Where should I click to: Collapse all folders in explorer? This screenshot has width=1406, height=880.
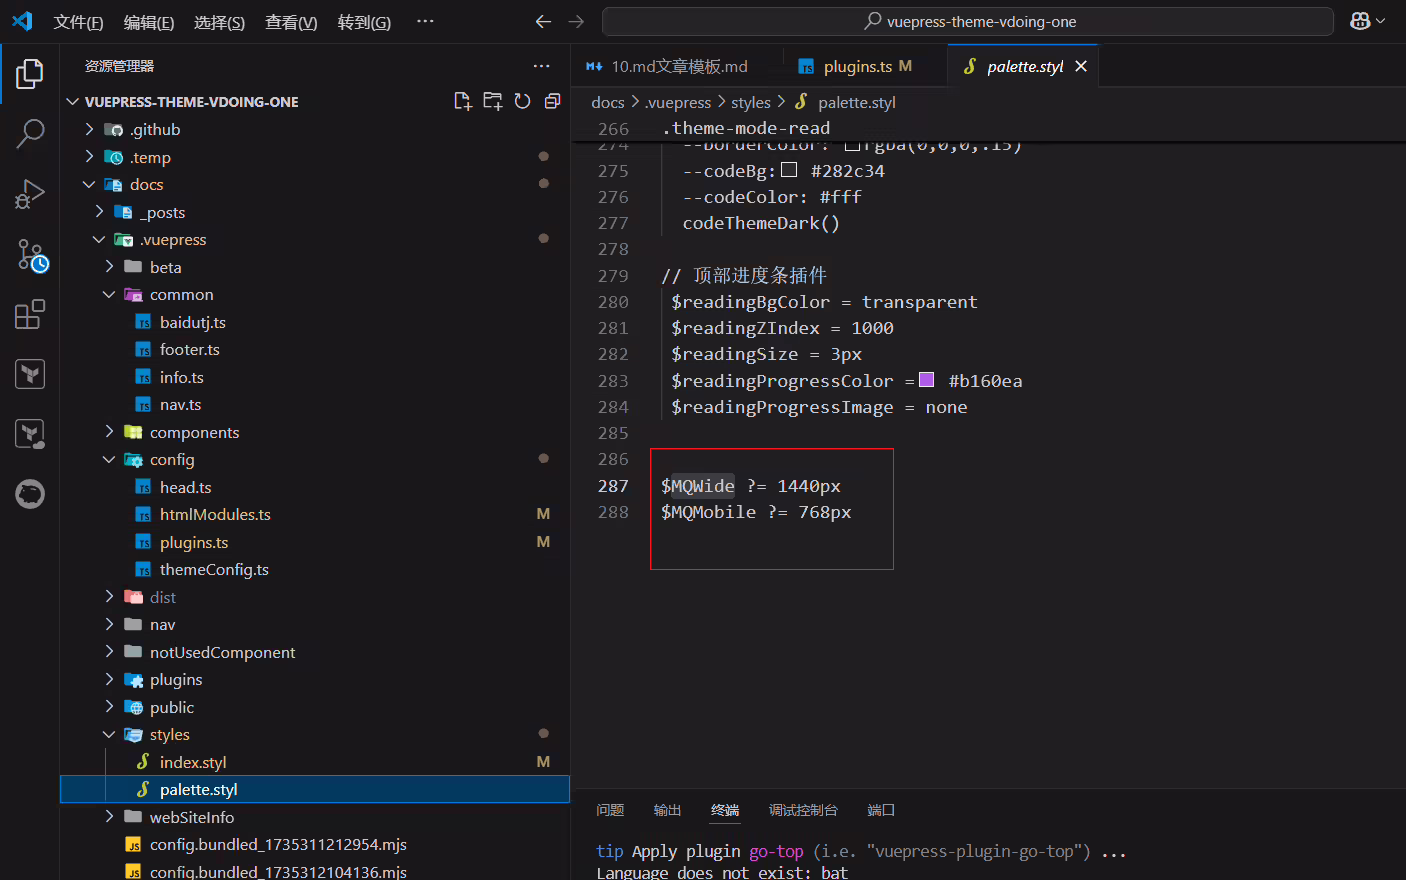[x=552, y=101]
